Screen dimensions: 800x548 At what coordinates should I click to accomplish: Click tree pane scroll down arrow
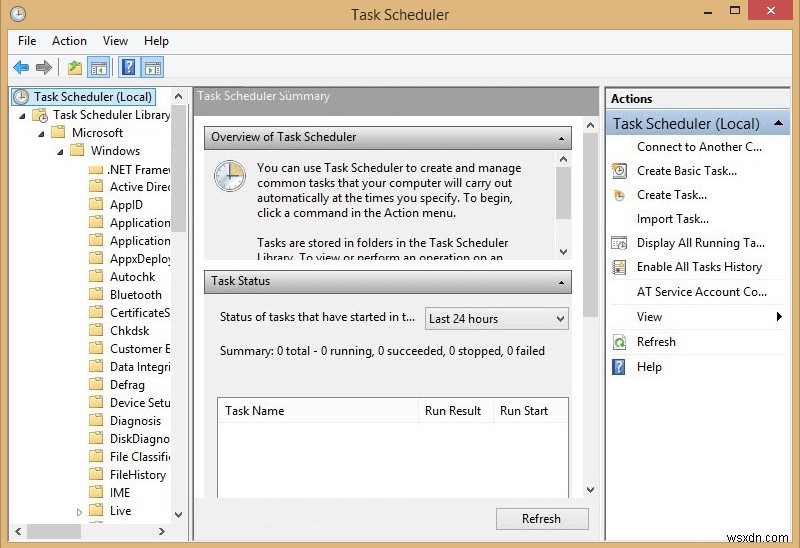[179, 515]
